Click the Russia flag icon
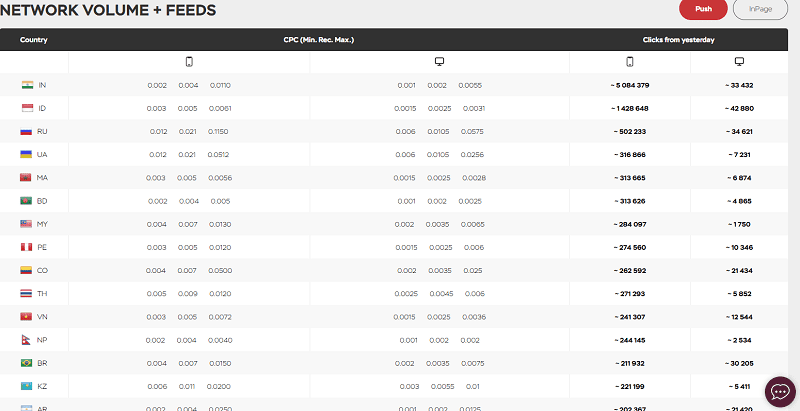The height and width of the screenshot is (411, 800). point(27,131)
